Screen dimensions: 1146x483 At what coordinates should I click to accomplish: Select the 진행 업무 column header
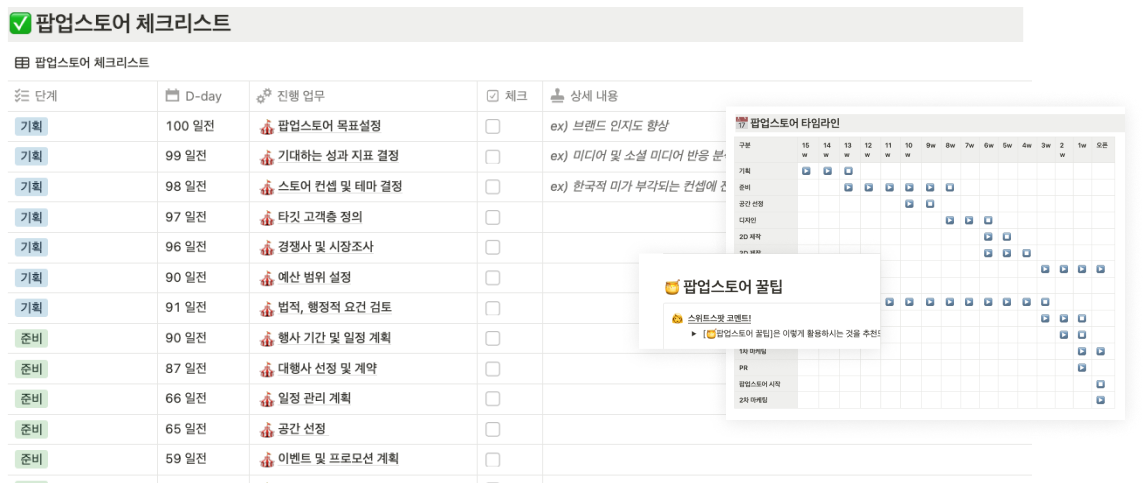click(363, 96)
